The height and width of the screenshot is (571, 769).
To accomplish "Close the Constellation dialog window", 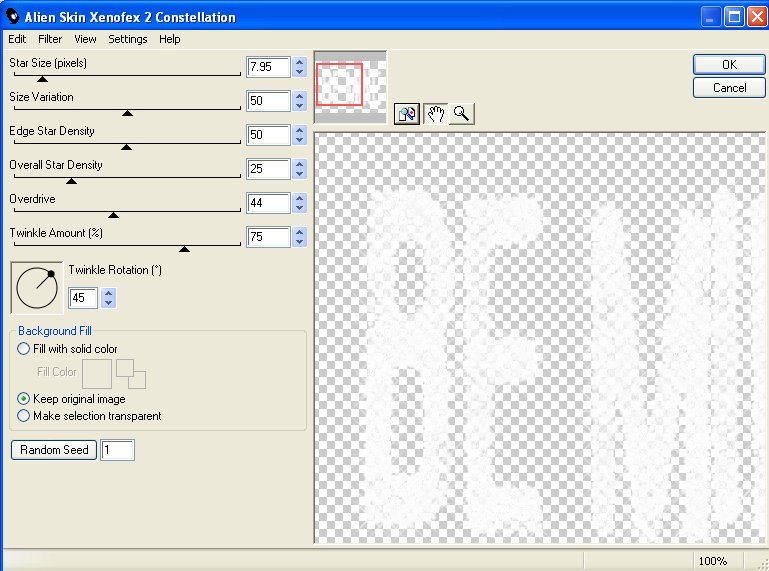I will click(x=757, y=17).
